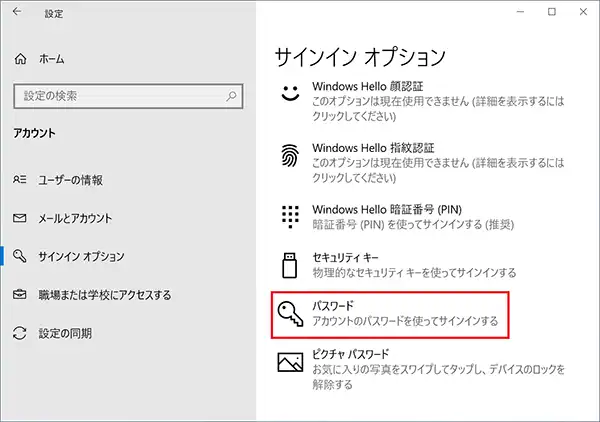Click the アカウント section heading
The image size is (600, 422).
pyautogui.click(x=34, y=133)
